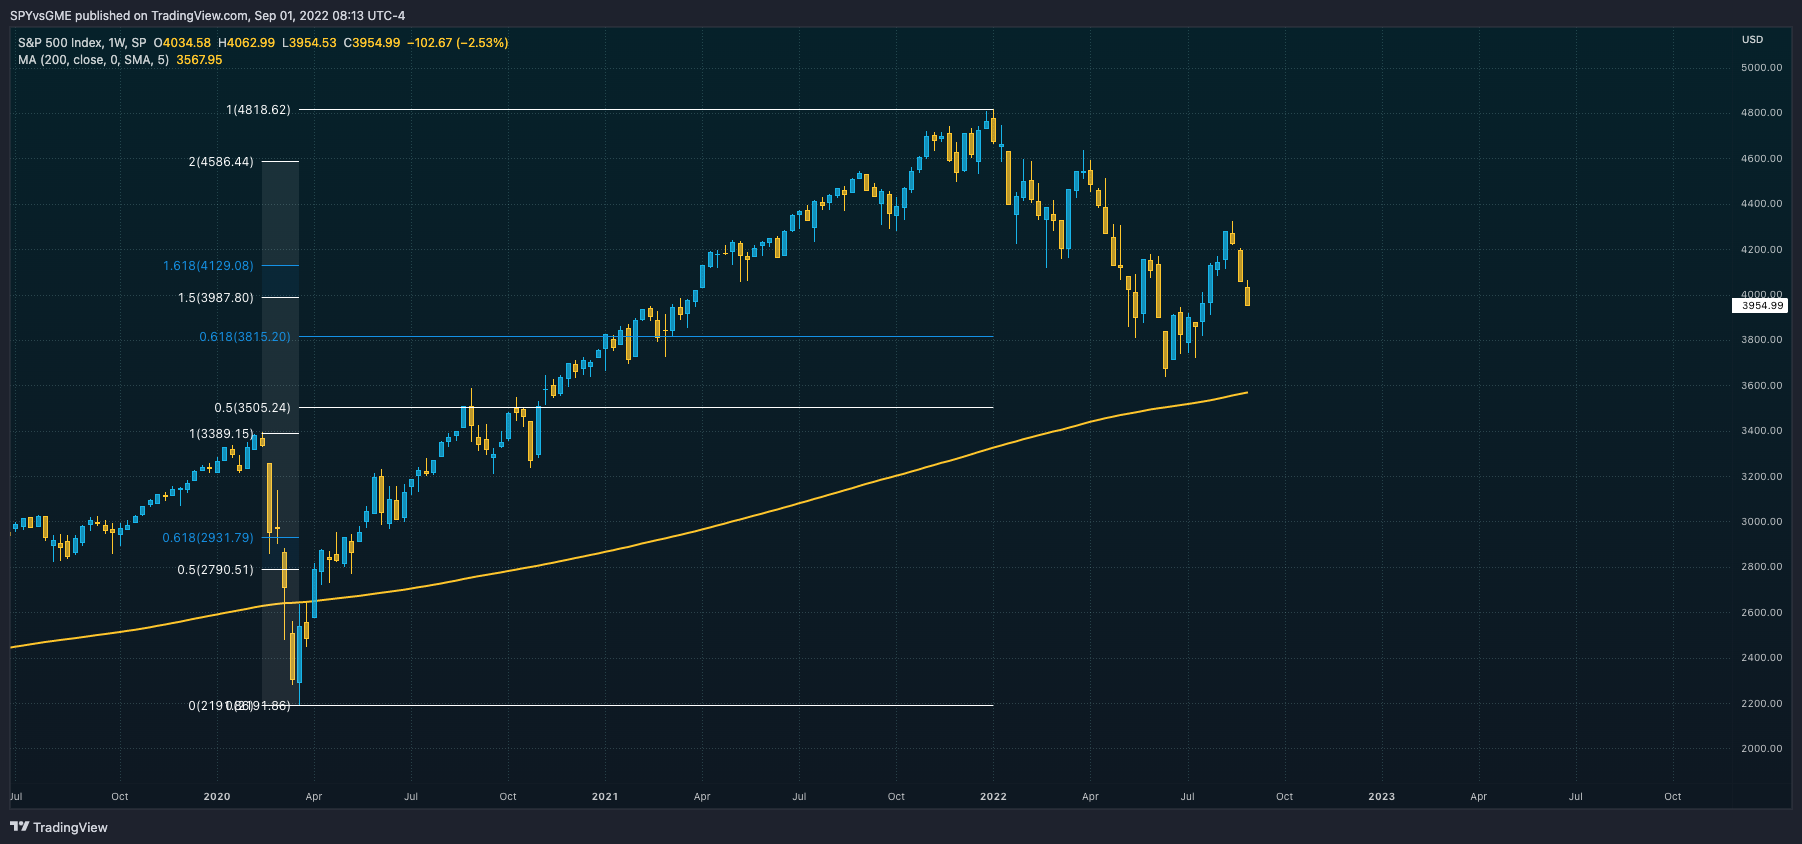Click the current price tag 3954.99

(1760, 305)
